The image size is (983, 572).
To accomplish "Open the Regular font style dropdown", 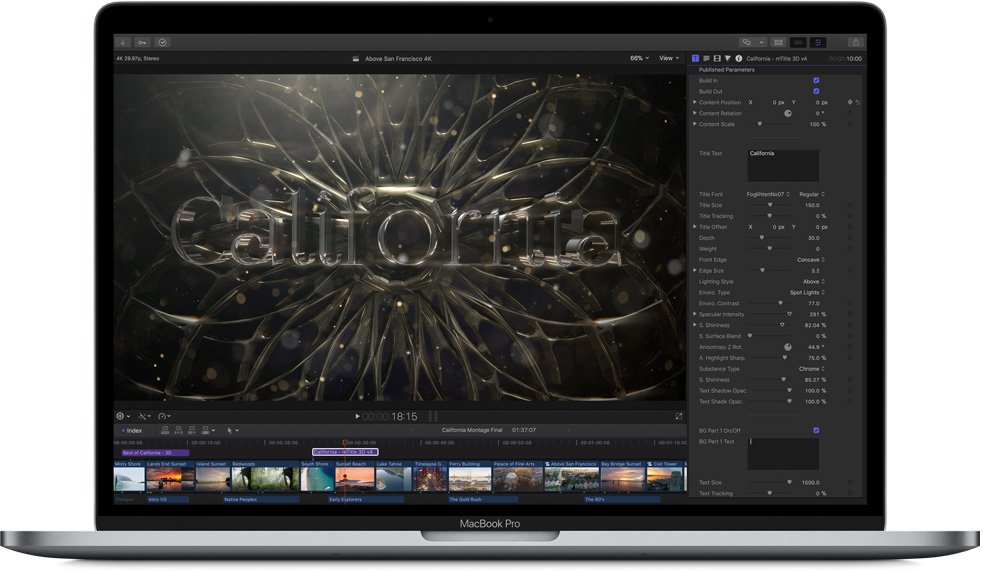I will point(812,194).
